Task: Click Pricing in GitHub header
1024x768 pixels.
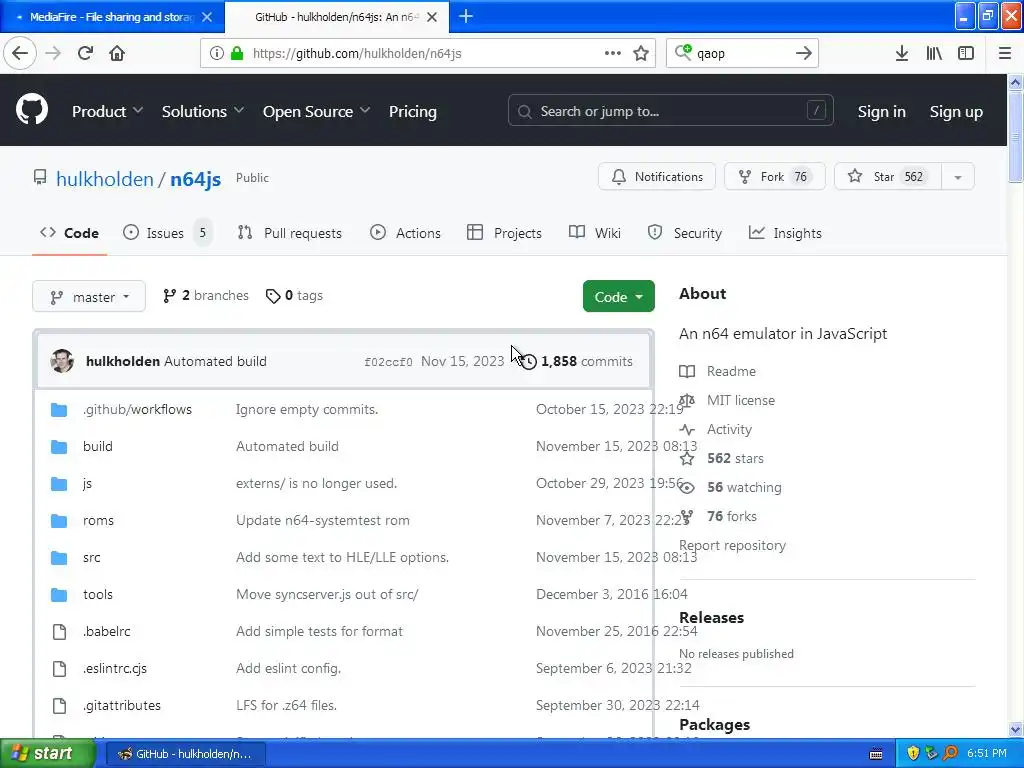Action: click(413, 112)
